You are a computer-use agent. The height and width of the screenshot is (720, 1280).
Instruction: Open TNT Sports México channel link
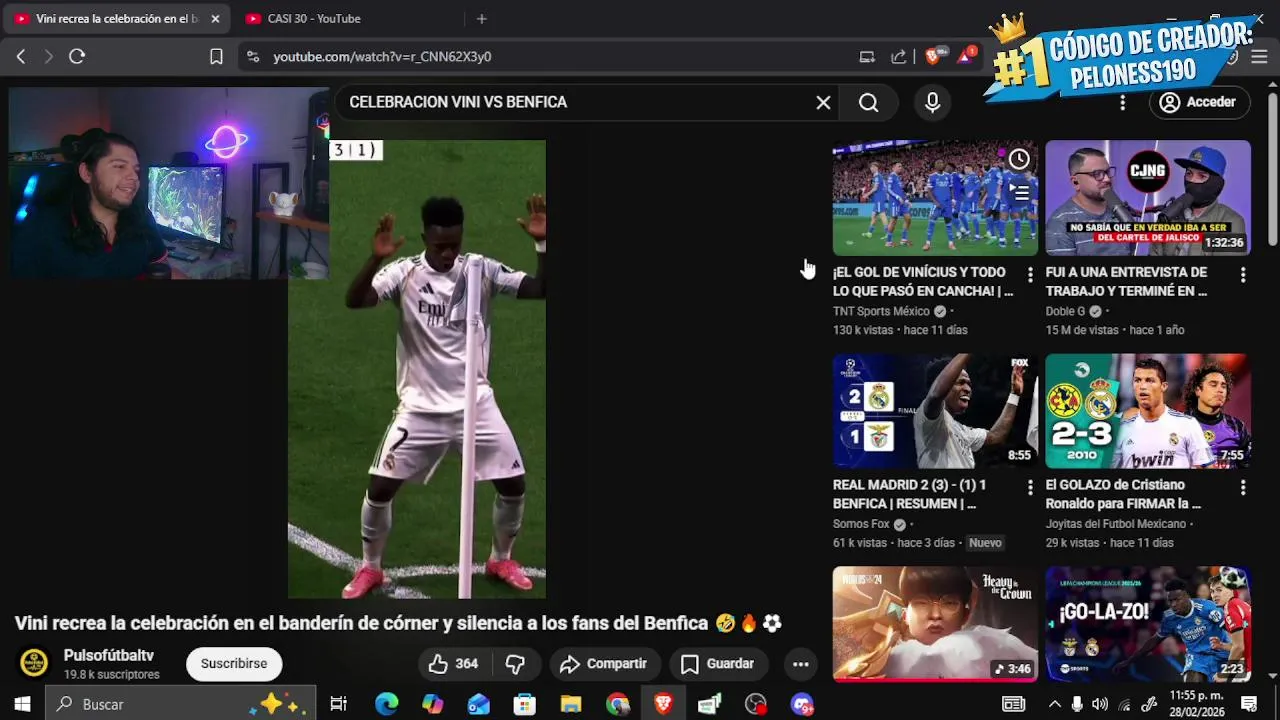point(881,312)
